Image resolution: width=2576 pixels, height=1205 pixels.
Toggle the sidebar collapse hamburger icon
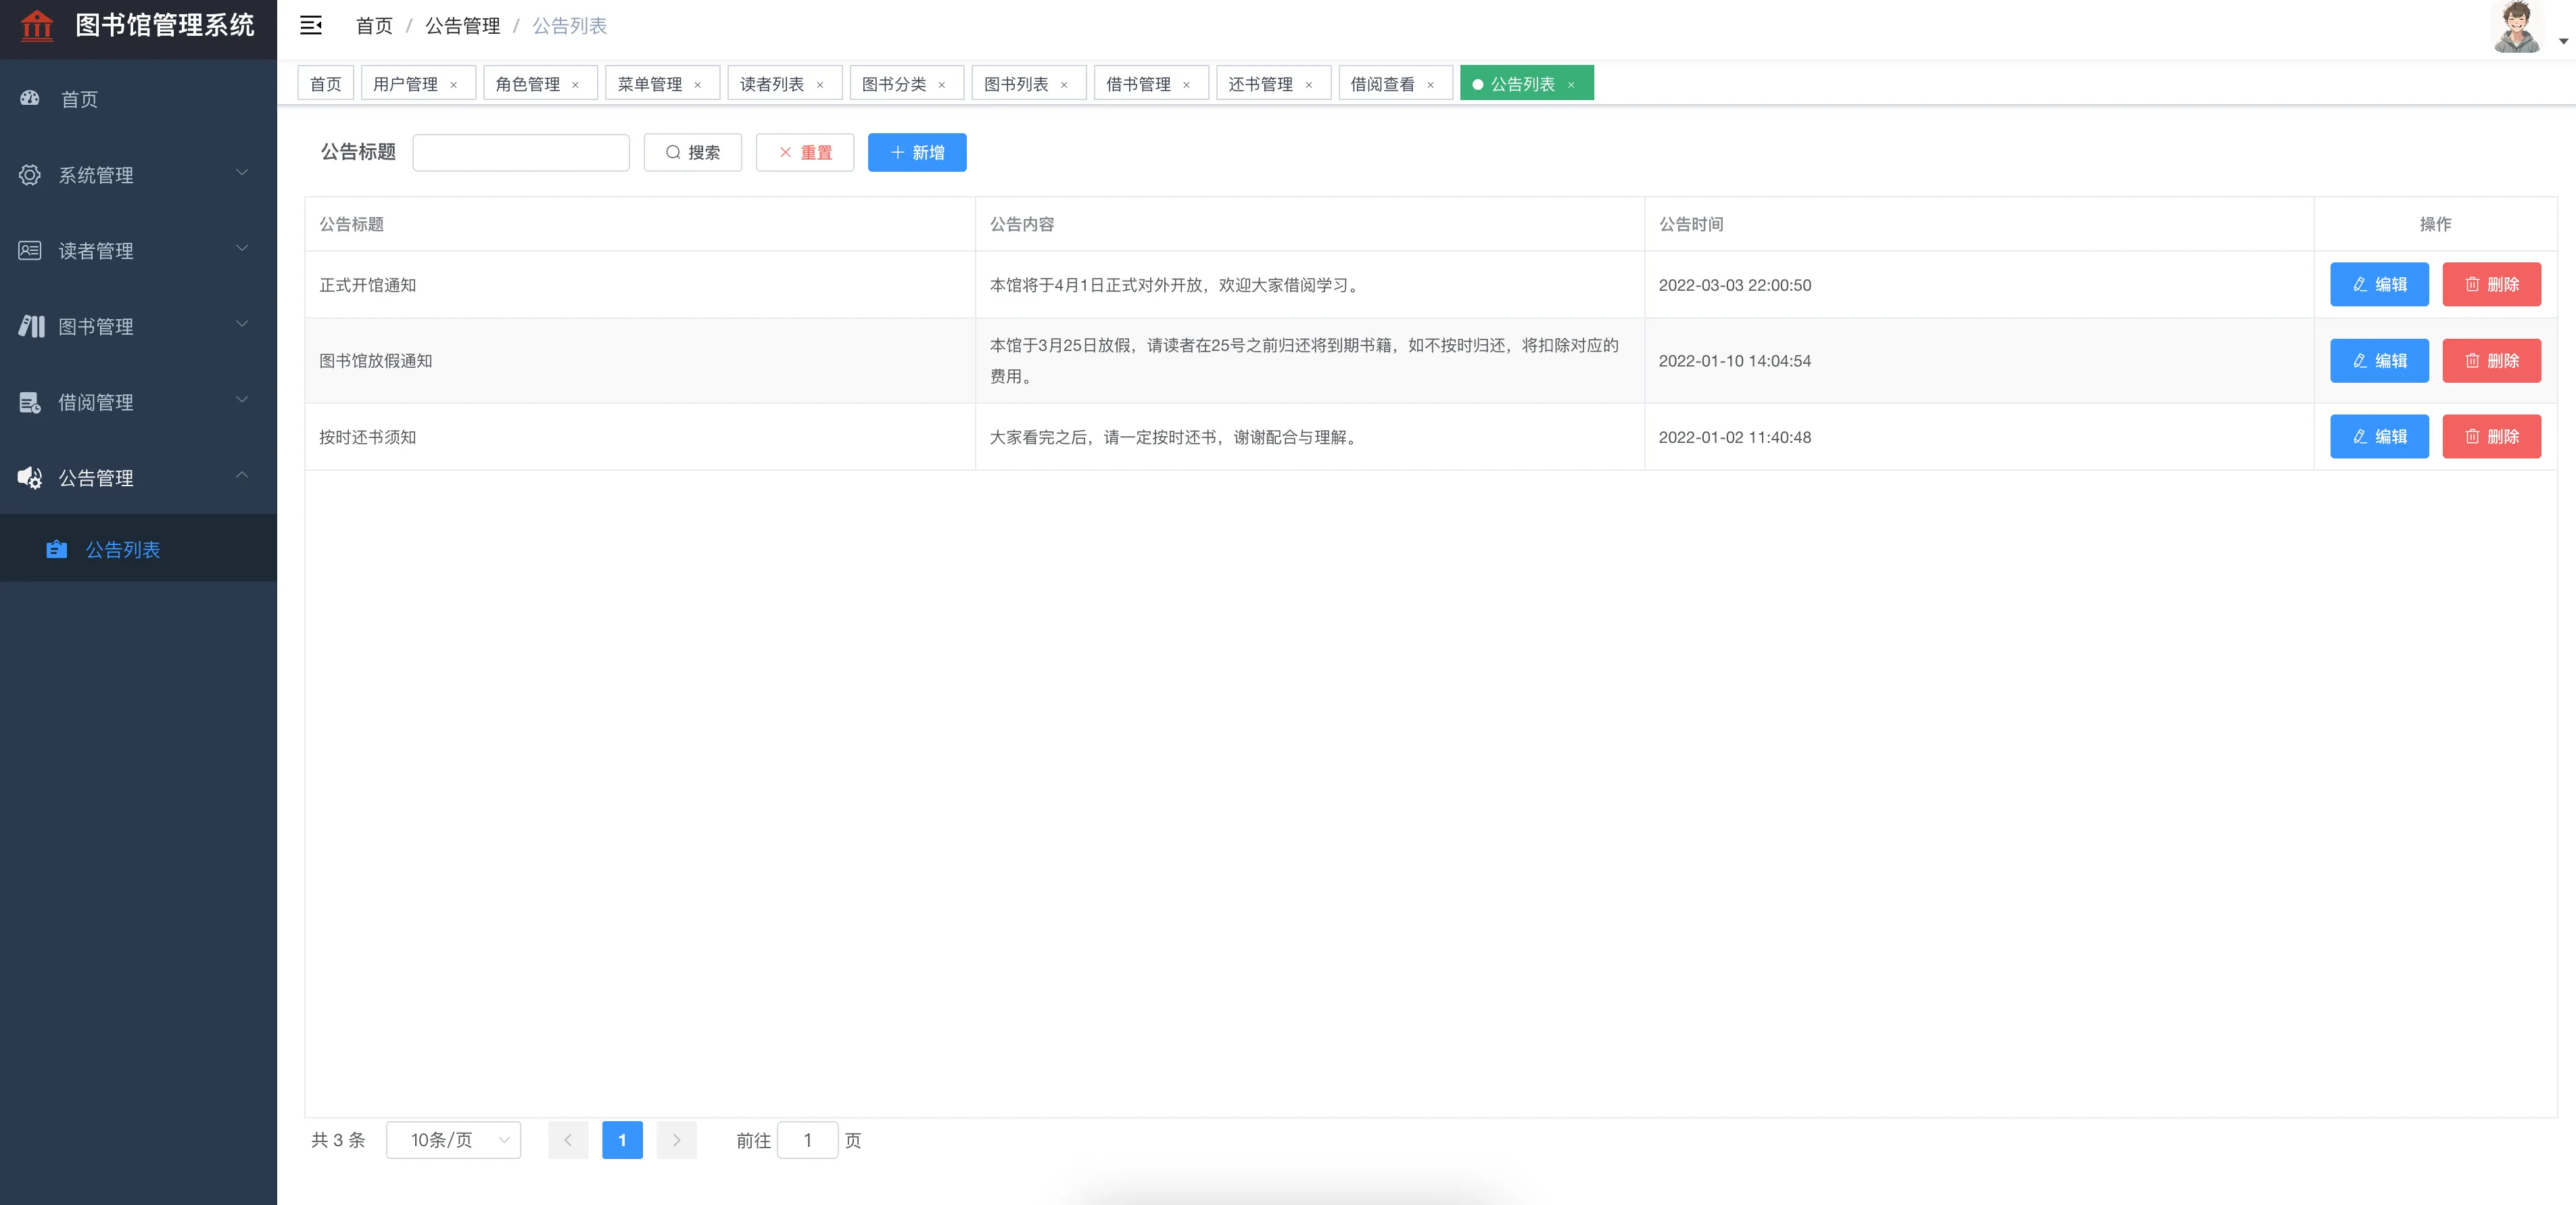point(311,25)
